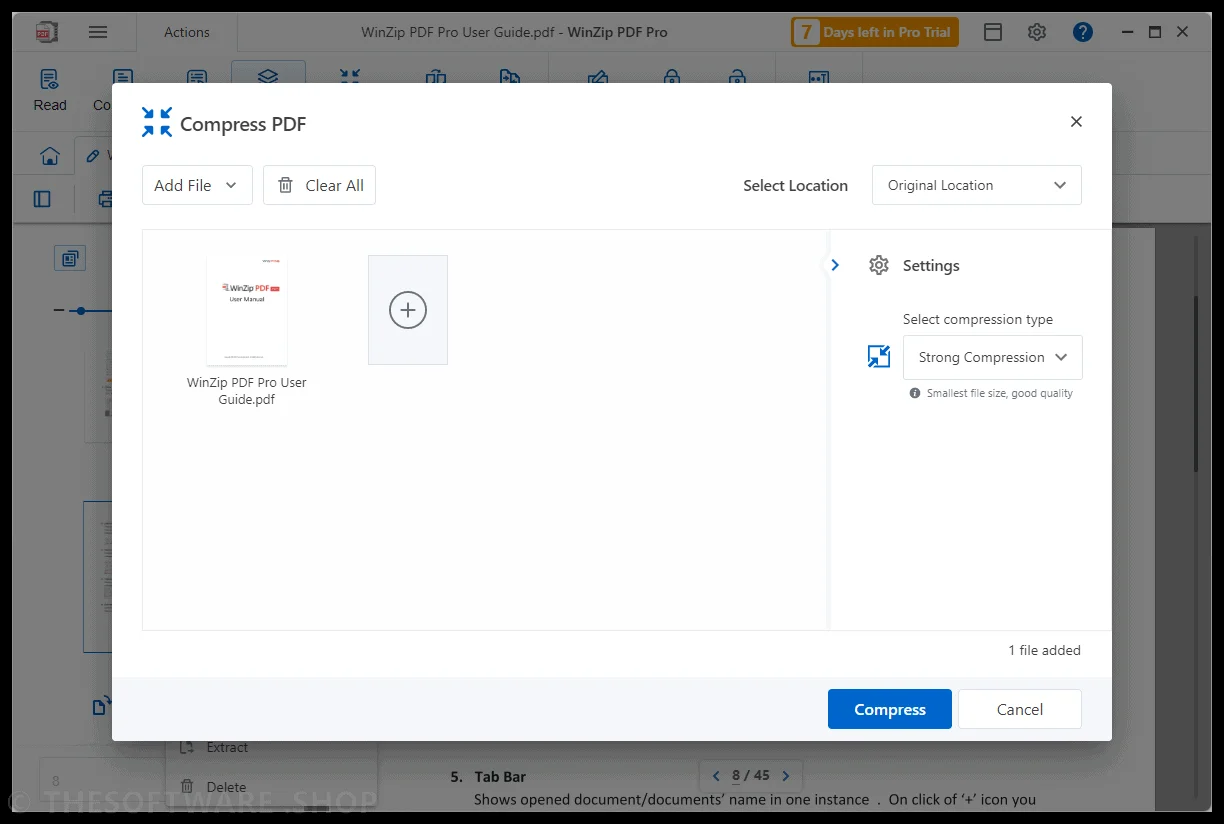The height and width of the screenshot is (824, 1224).
Task: Go to next page arrow in page navigator
Action: pos(786,775)
